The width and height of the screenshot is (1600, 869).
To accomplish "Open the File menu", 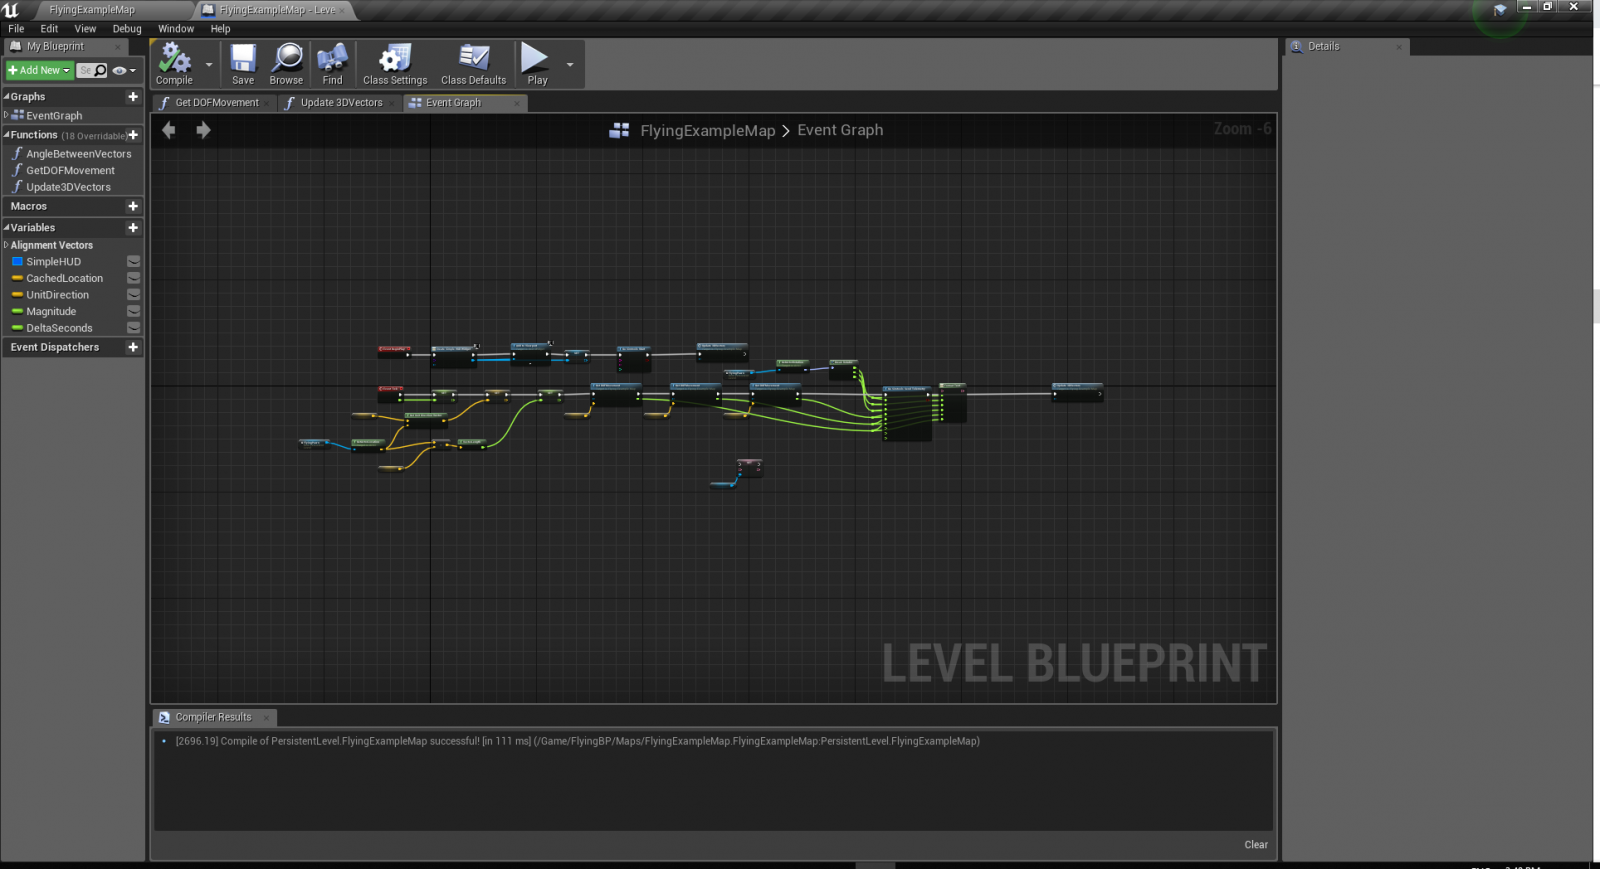I will coord(16,29).
